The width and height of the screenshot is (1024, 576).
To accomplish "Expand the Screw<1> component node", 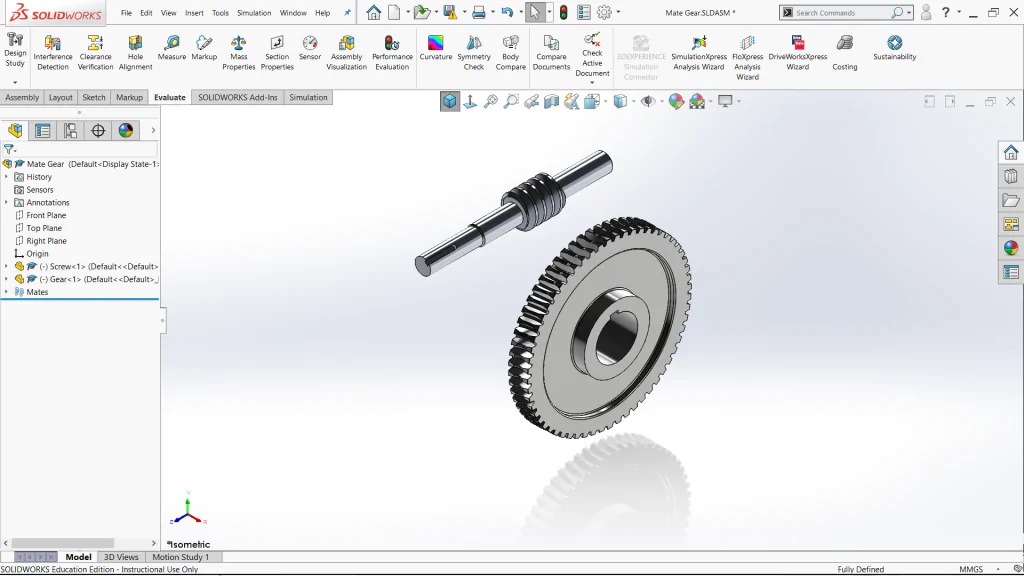I will [7, 266].
